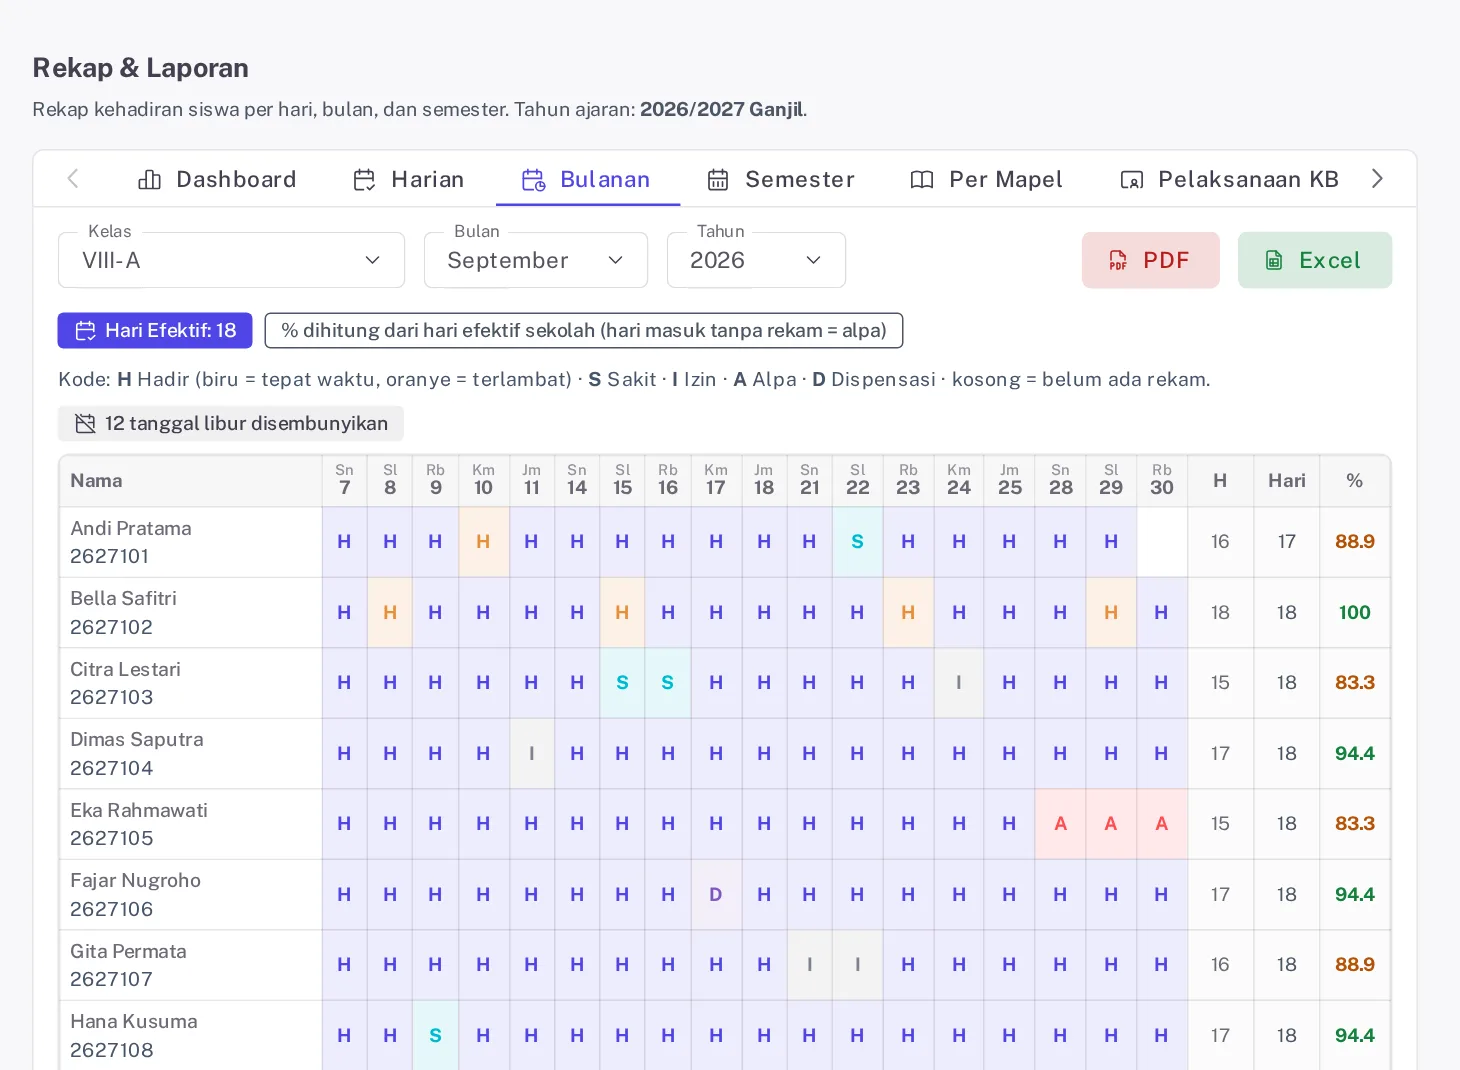
Task: Click the Bulanan calendar-clock icon
Action: (x=533, y=180)
